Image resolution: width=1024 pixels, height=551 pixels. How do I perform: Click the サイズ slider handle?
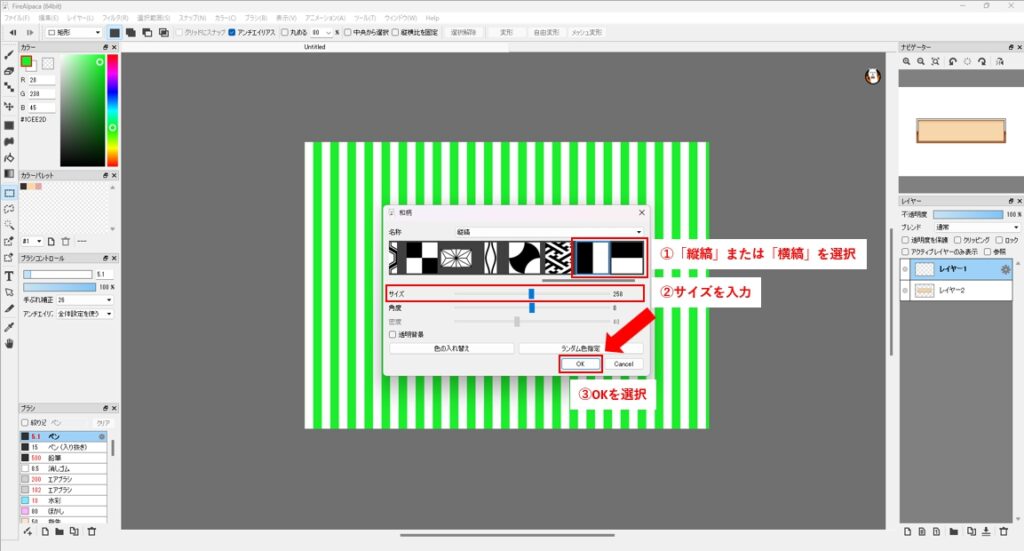pos(531,294)
